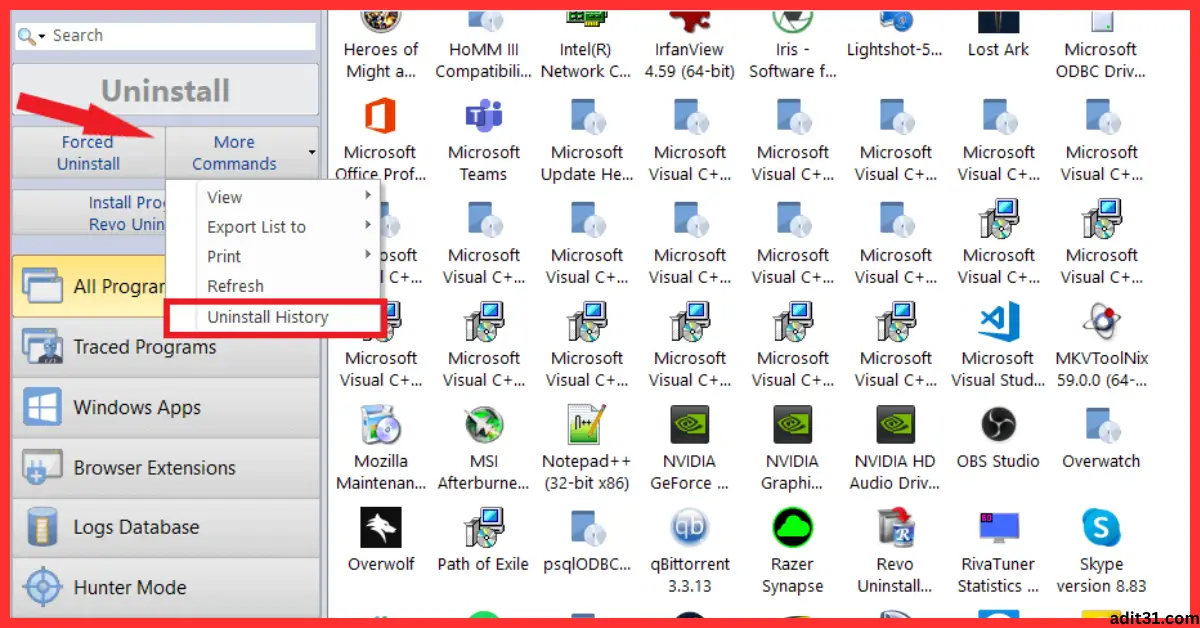Expand the More Commands dropdown arrow

(x=312, y=153)
